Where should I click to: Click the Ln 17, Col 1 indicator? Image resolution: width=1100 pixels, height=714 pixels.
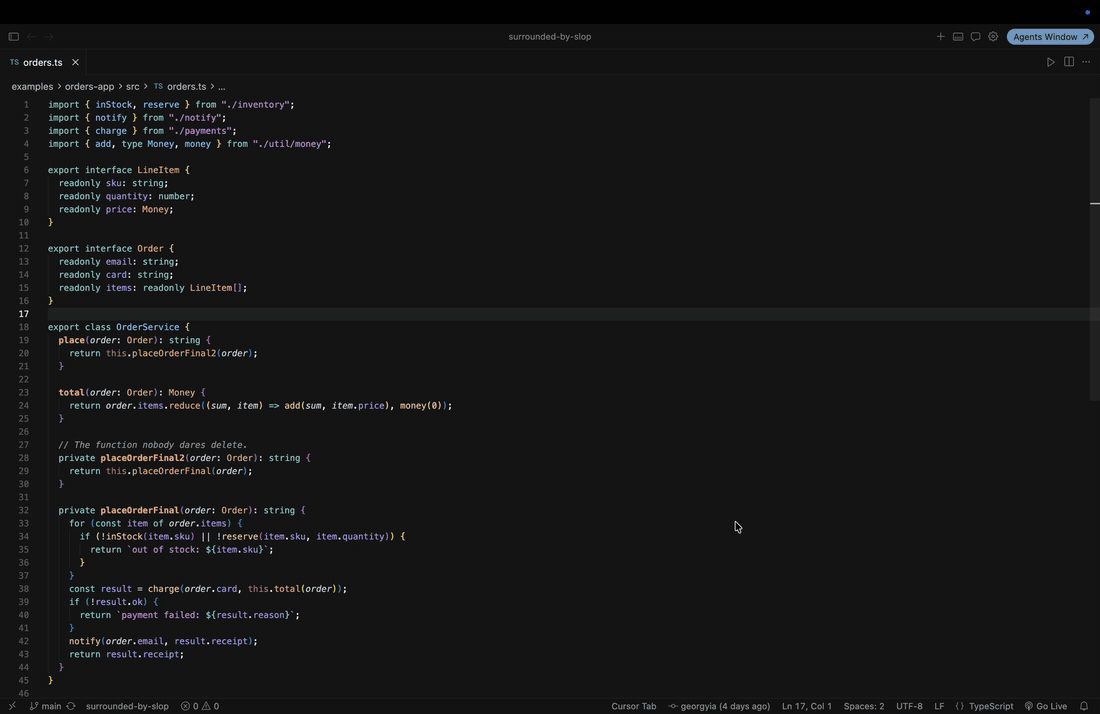[x=807, y=706]
